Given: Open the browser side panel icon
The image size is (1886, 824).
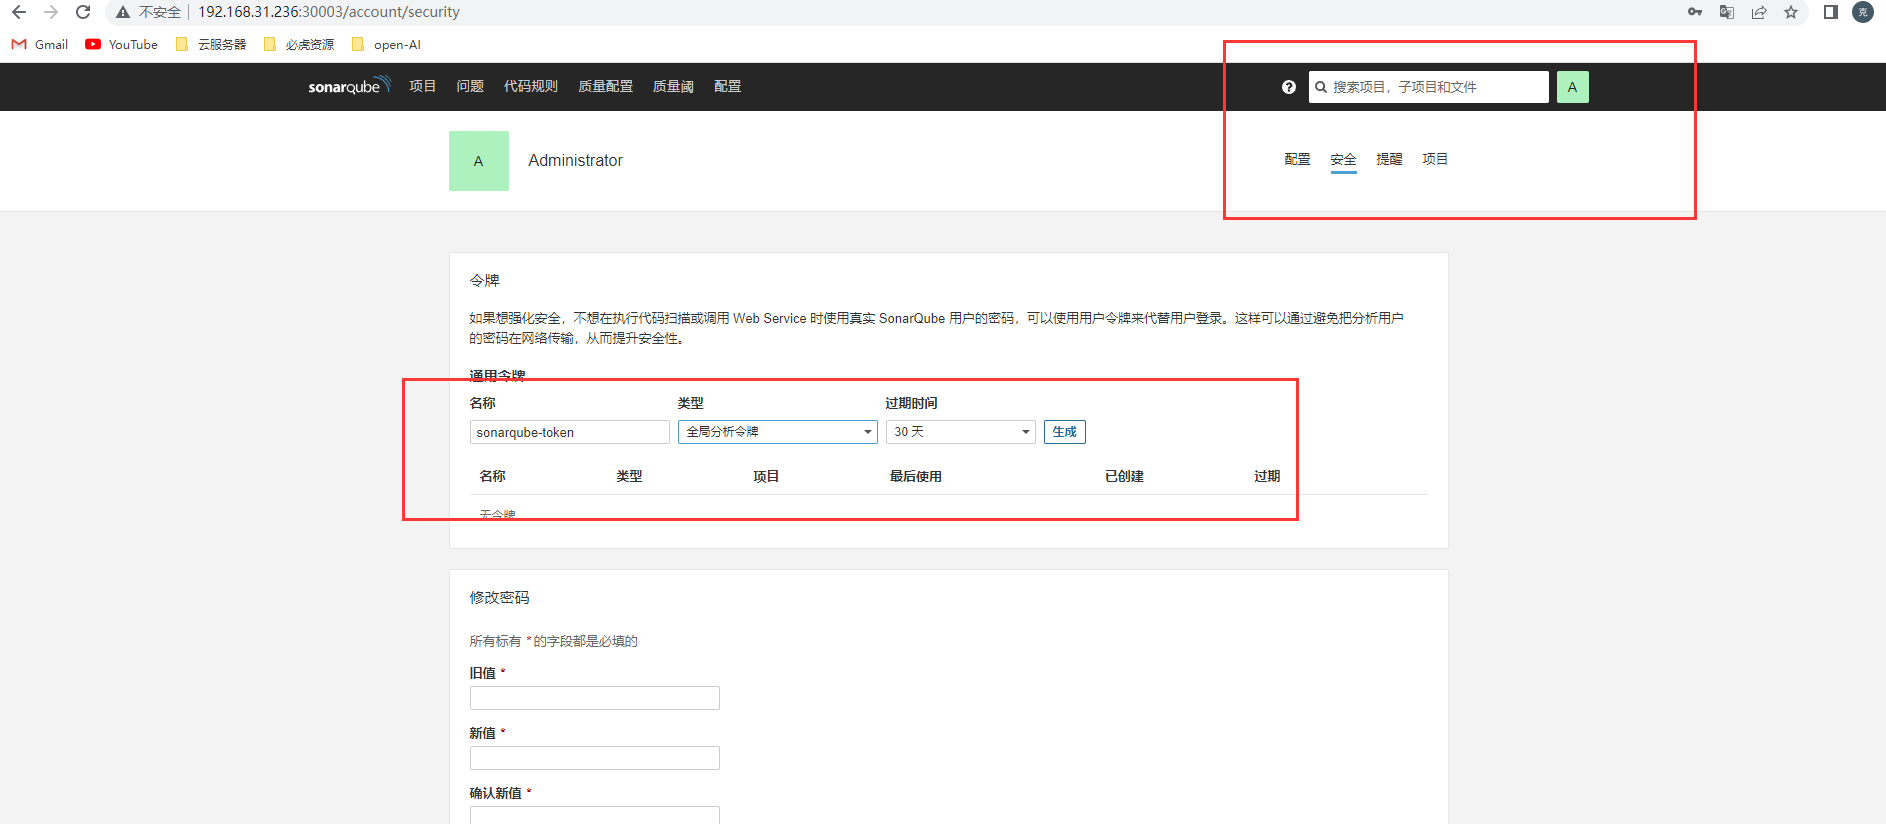Looking at the screenshot, I should (1831, 12).
